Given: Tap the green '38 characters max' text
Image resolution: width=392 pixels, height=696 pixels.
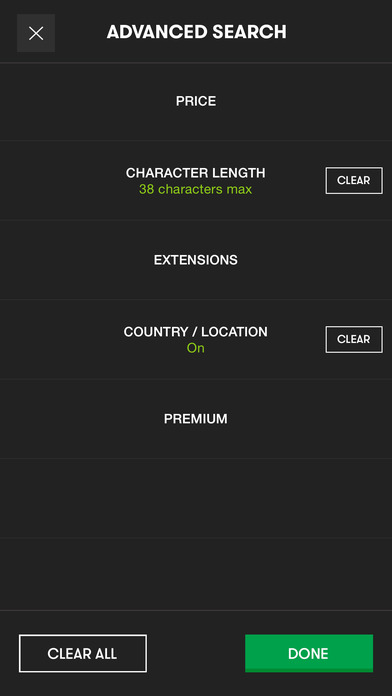Looking at the screenshot, I should (195, 190).
